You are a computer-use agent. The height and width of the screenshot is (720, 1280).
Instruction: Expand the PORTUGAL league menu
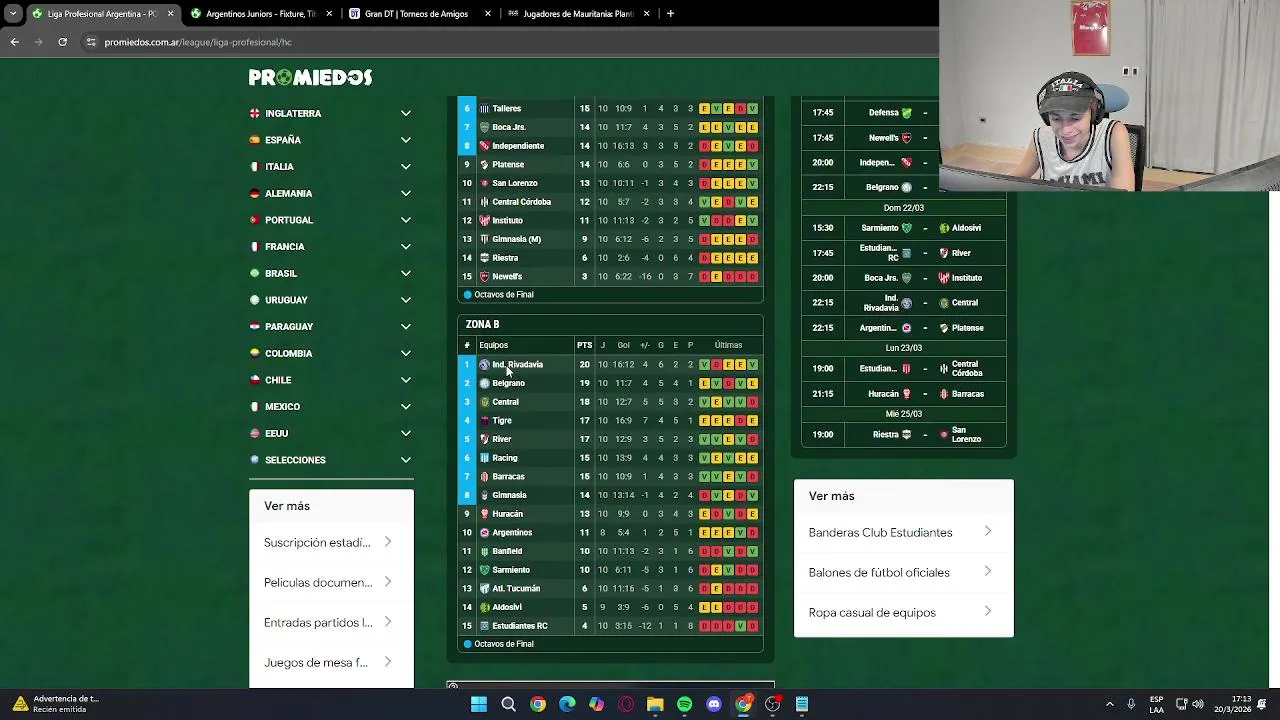331,220
